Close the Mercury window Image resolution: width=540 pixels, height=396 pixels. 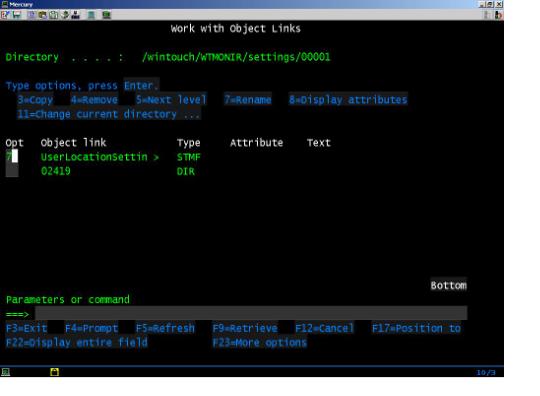click(499, 4)
